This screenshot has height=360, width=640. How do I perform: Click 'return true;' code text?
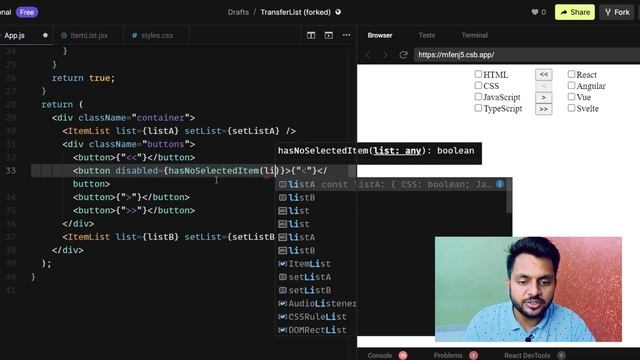[x=84, y=78]
